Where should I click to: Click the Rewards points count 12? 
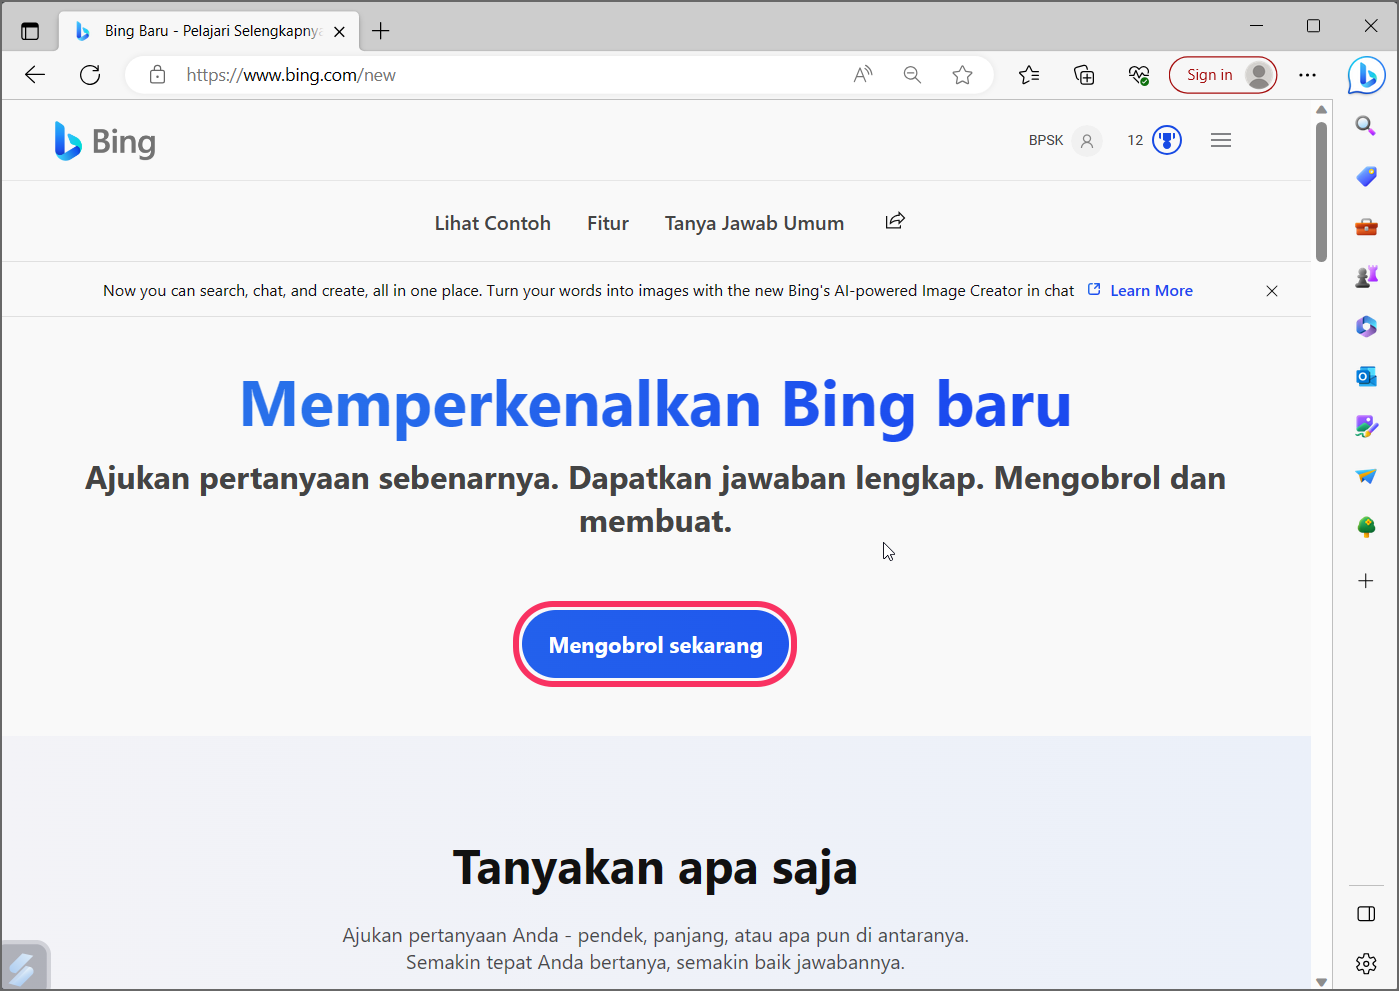pyautogui.click(x=1135, y=140)
